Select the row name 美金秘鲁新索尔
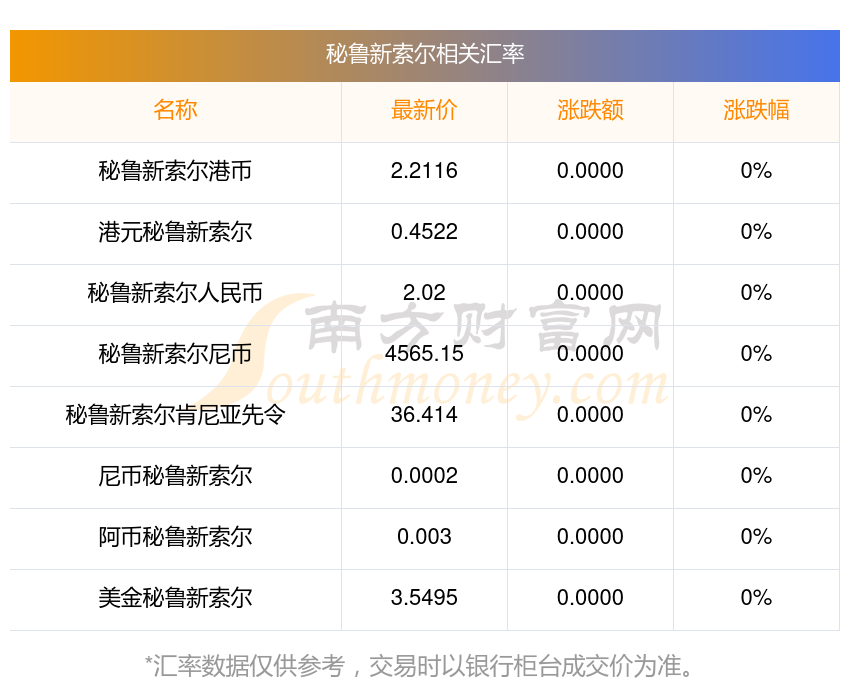Image resolution: width=850 pixels, height=698 pixels. point(175,598)
